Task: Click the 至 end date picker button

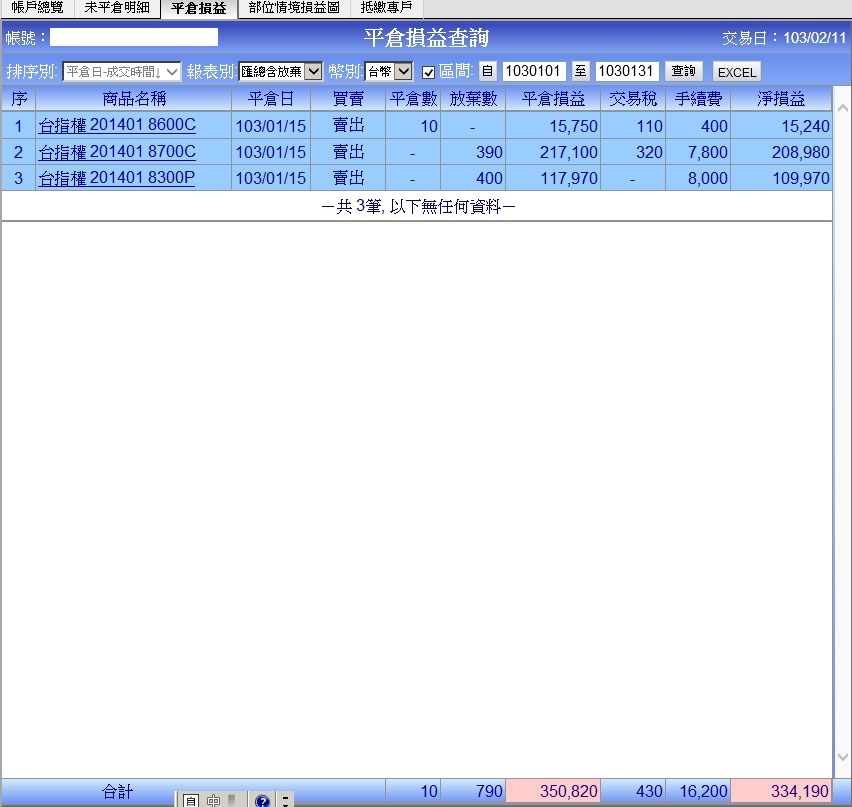Action: coord(580,71)
